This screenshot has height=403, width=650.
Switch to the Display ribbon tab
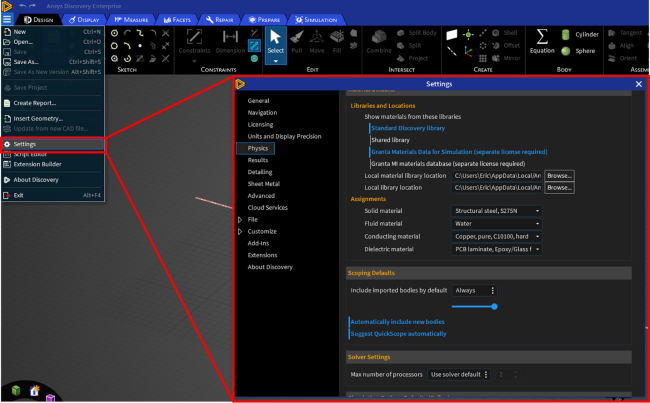tap(84, 19)
